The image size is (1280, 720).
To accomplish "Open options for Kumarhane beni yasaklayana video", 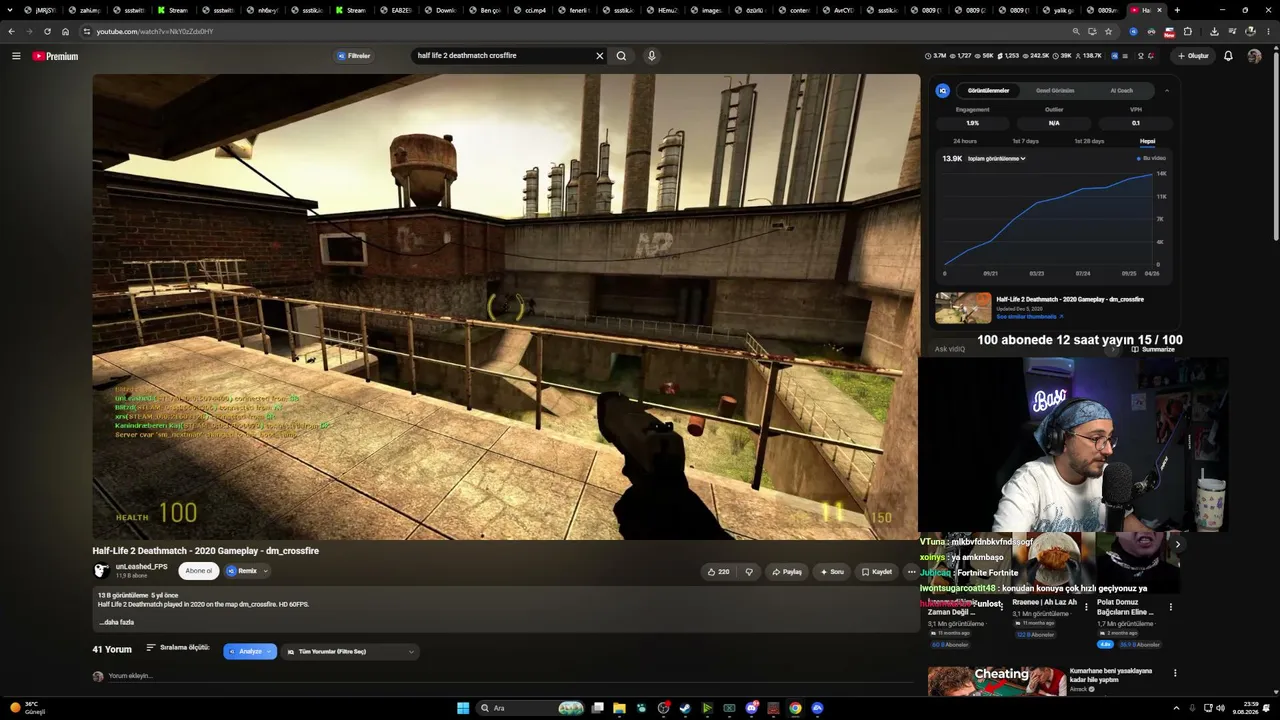I will tap(1175, 673).
